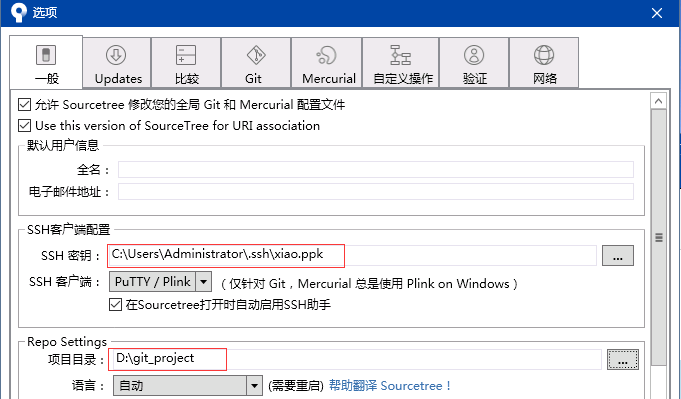Open the 网络 network globe tab
Screen dimensions: 681x399
pos(544,63)
